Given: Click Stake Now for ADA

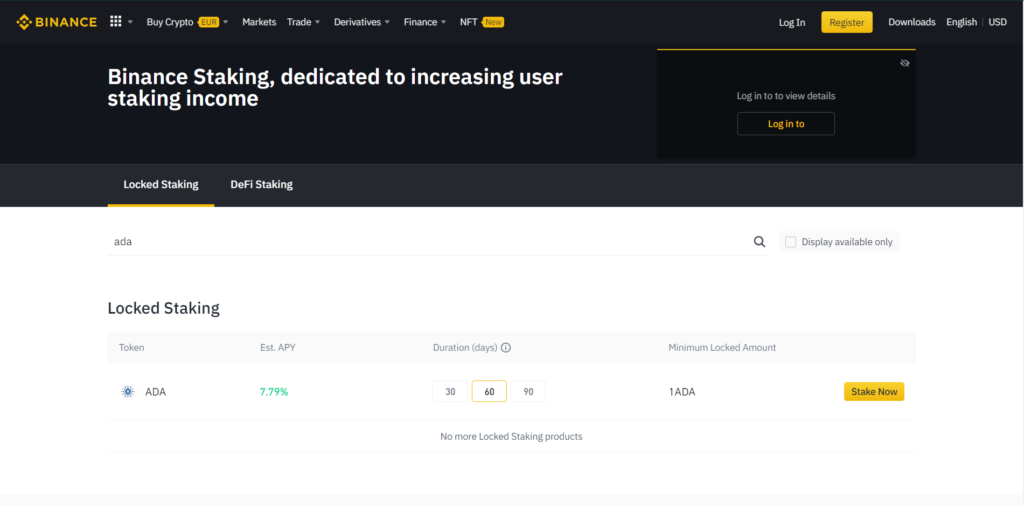Looking at the screenshot, I should [874, 392].
